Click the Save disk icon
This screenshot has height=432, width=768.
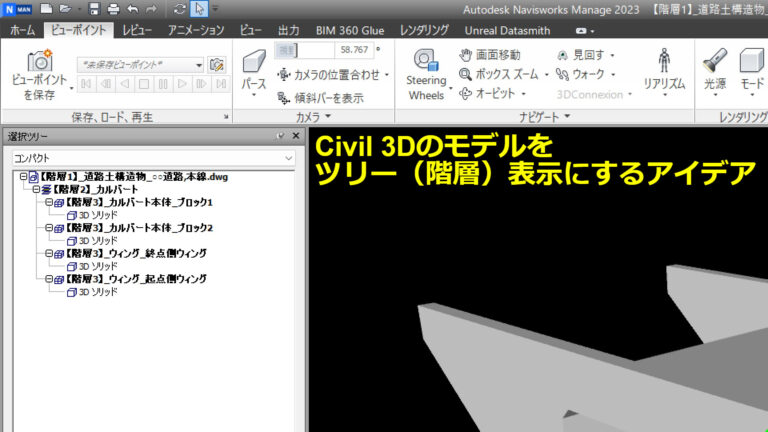tap(94, 8)
